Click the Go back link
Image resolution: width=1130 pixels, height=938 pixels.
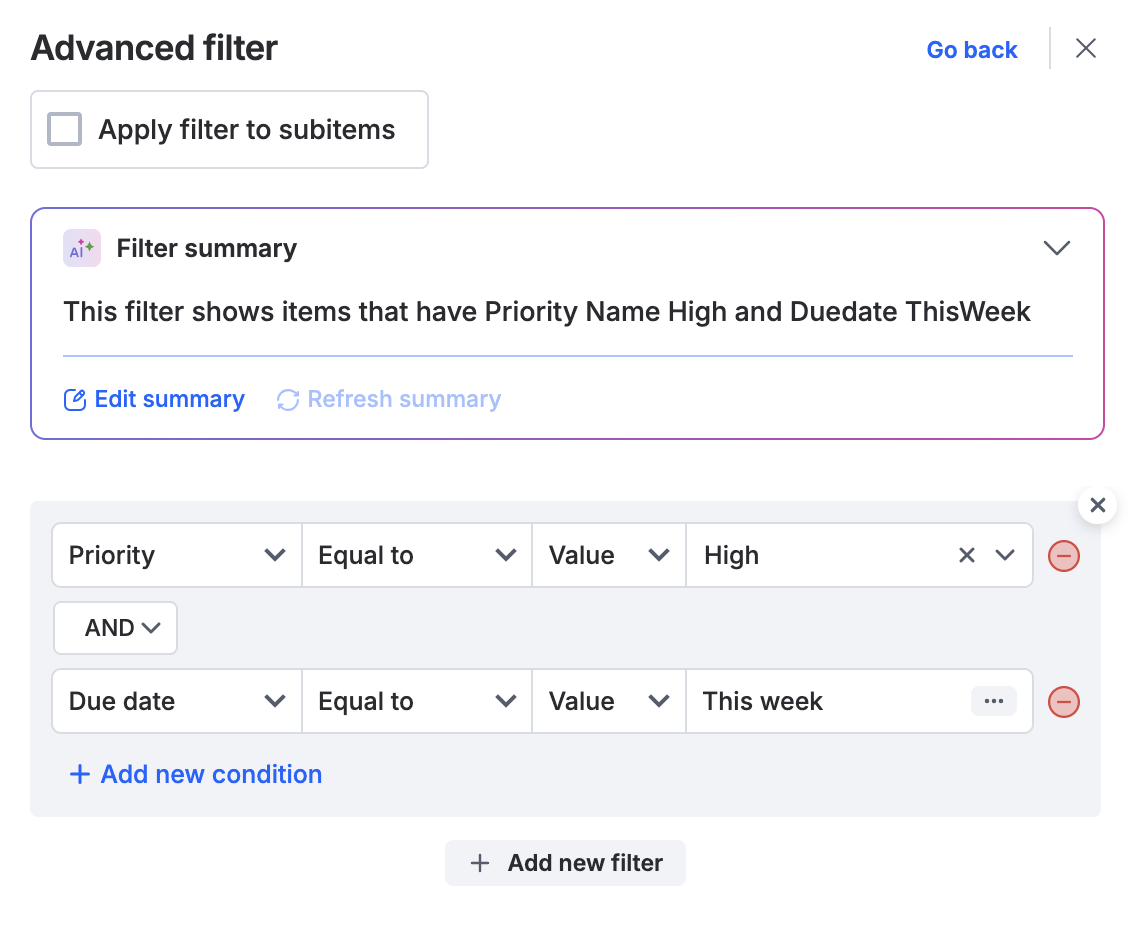pyautogui.click(x=971, y=50)
